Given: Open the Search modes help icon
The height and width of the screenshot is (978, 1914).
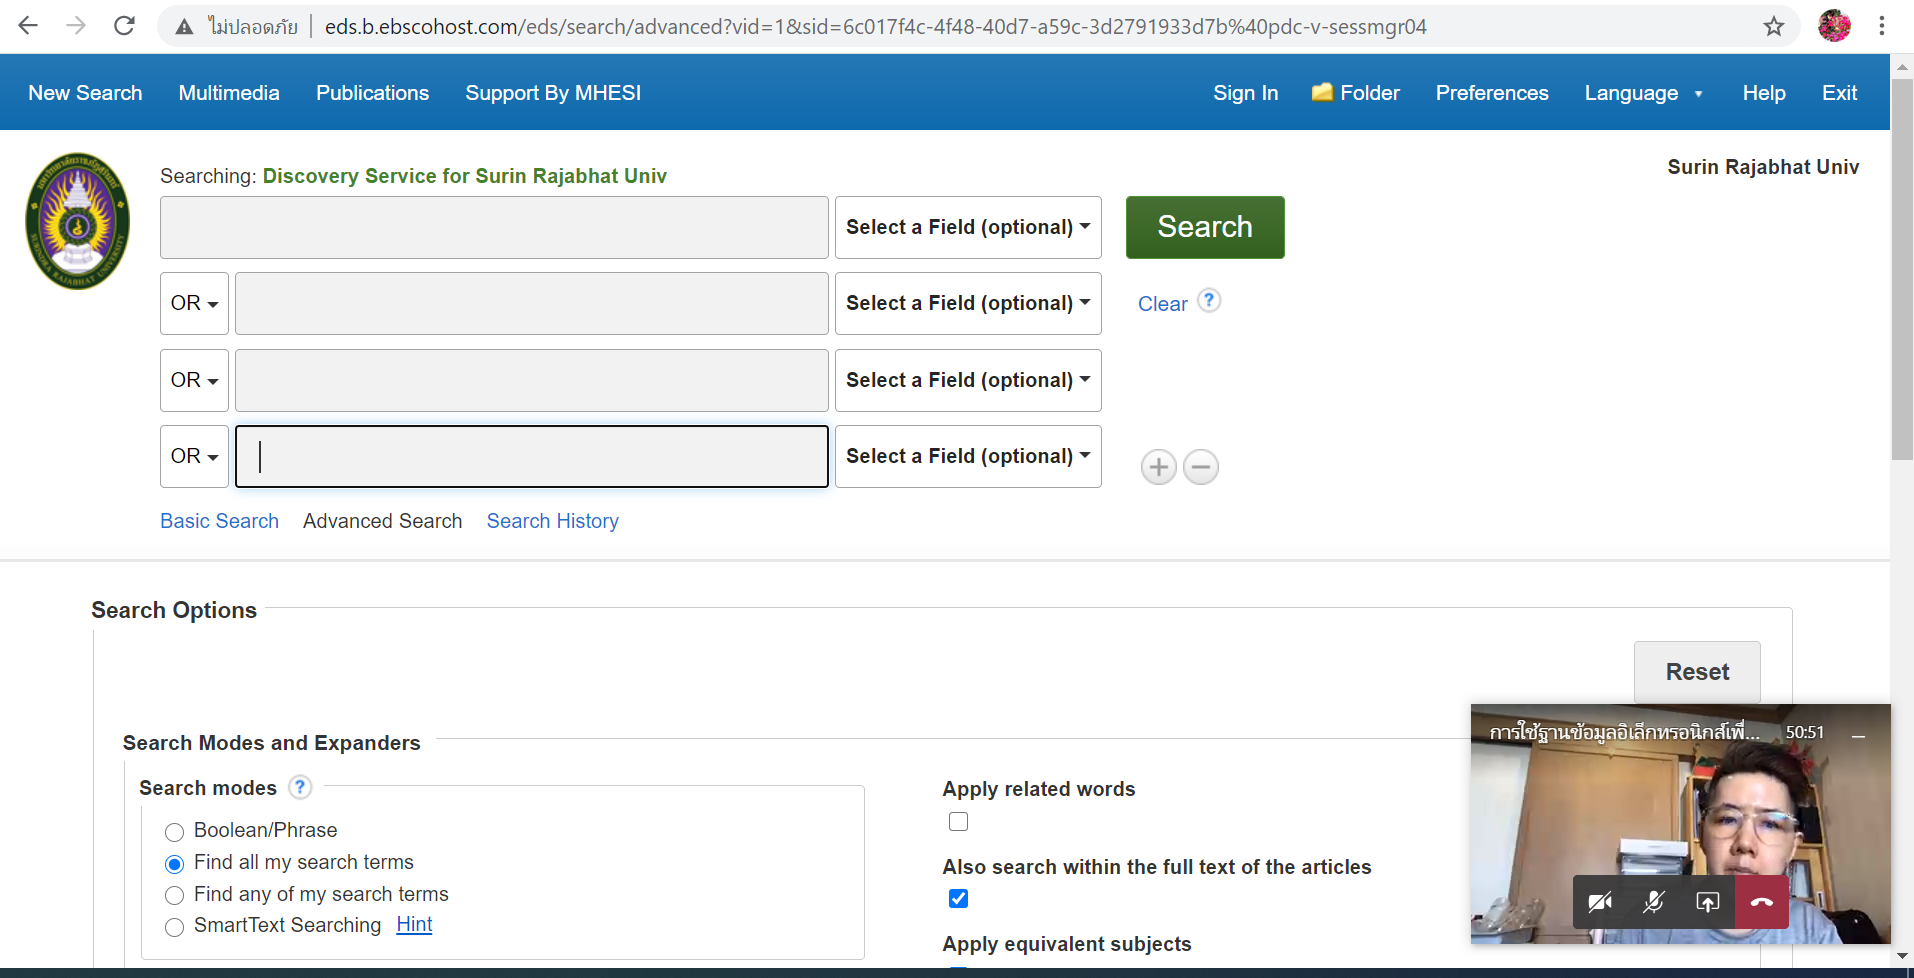Looking at the screenshot, I should coord(300,787).
